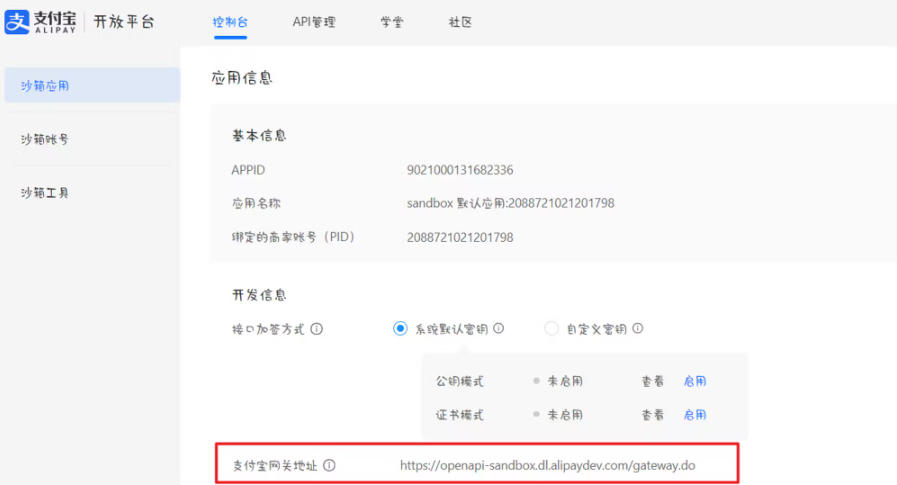Screen dimensions: 897x485
Task: Click 启用 in the 证书模式 row
Action: click(x=694, y=415)
